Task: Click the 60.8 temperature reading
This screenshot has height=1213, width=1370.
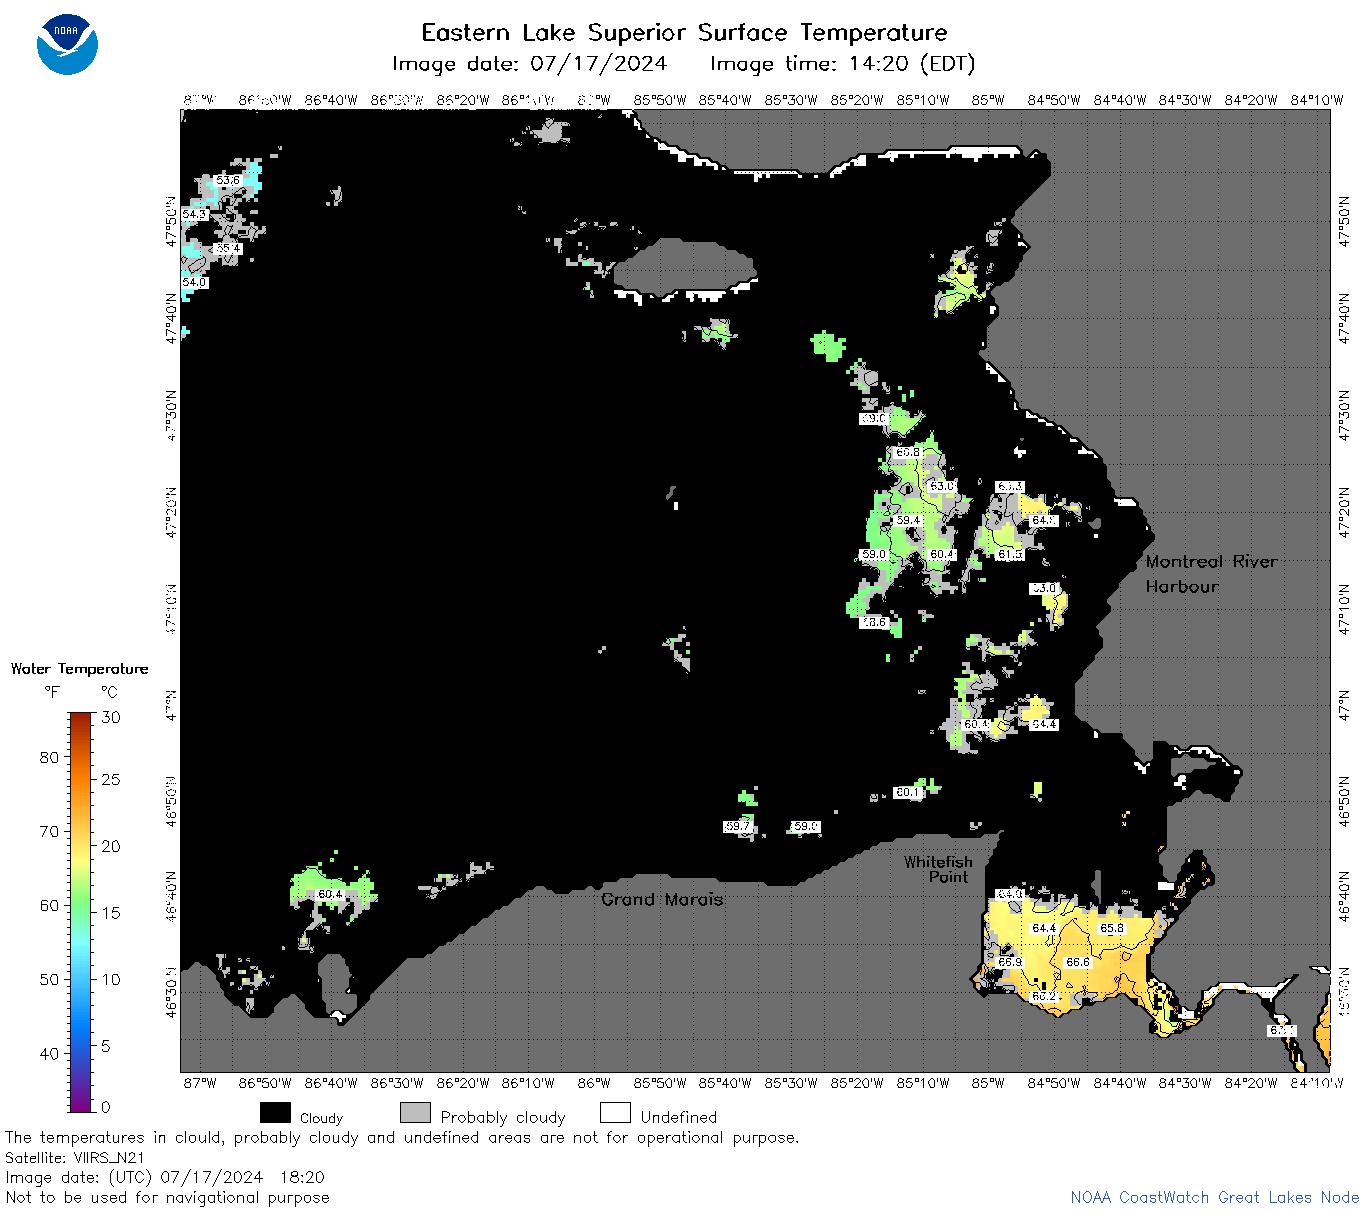Action: (x=908, y=452)
